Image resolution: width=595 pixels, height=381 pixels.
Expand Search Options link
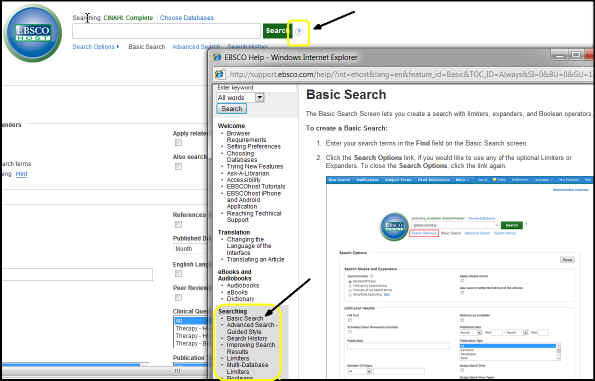[x=96, y=47]
